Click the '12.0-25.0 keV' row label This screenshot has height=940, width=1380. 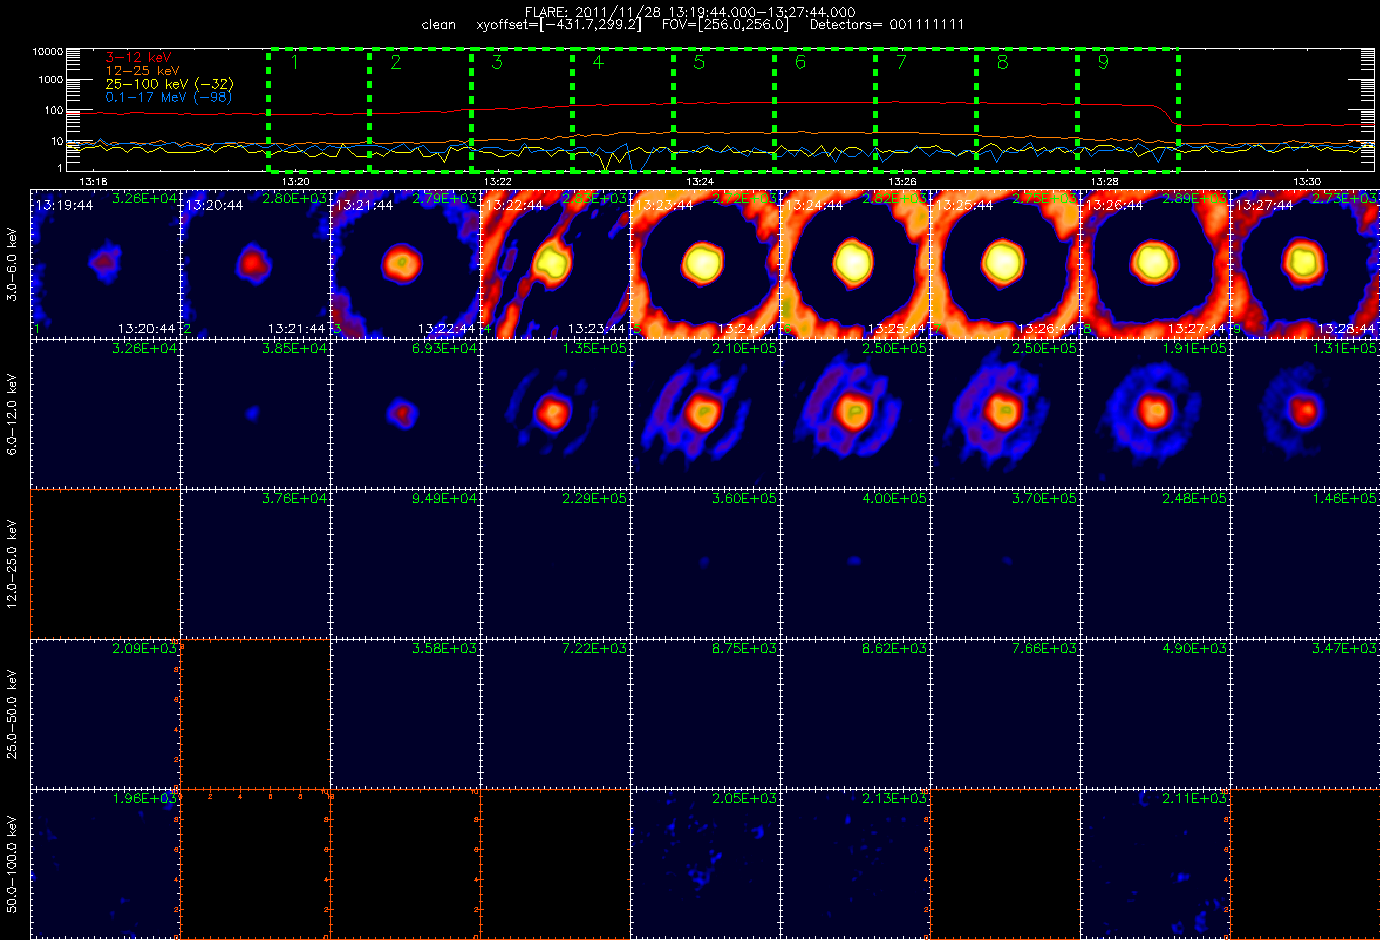tap(12, 564)
